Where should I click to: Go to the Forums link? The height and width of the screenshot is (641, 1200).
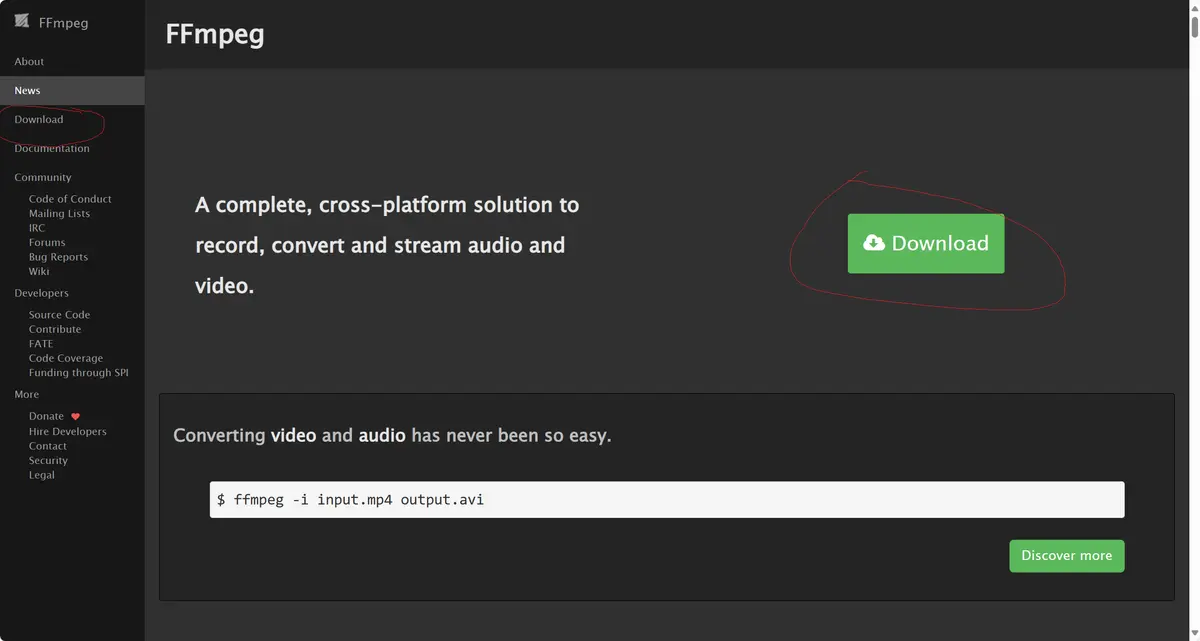coord(47,242)
